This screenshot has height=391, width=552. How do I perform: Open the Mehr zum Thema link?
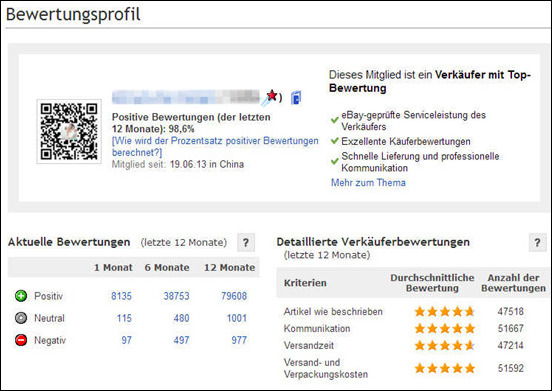tap(368, 183)
